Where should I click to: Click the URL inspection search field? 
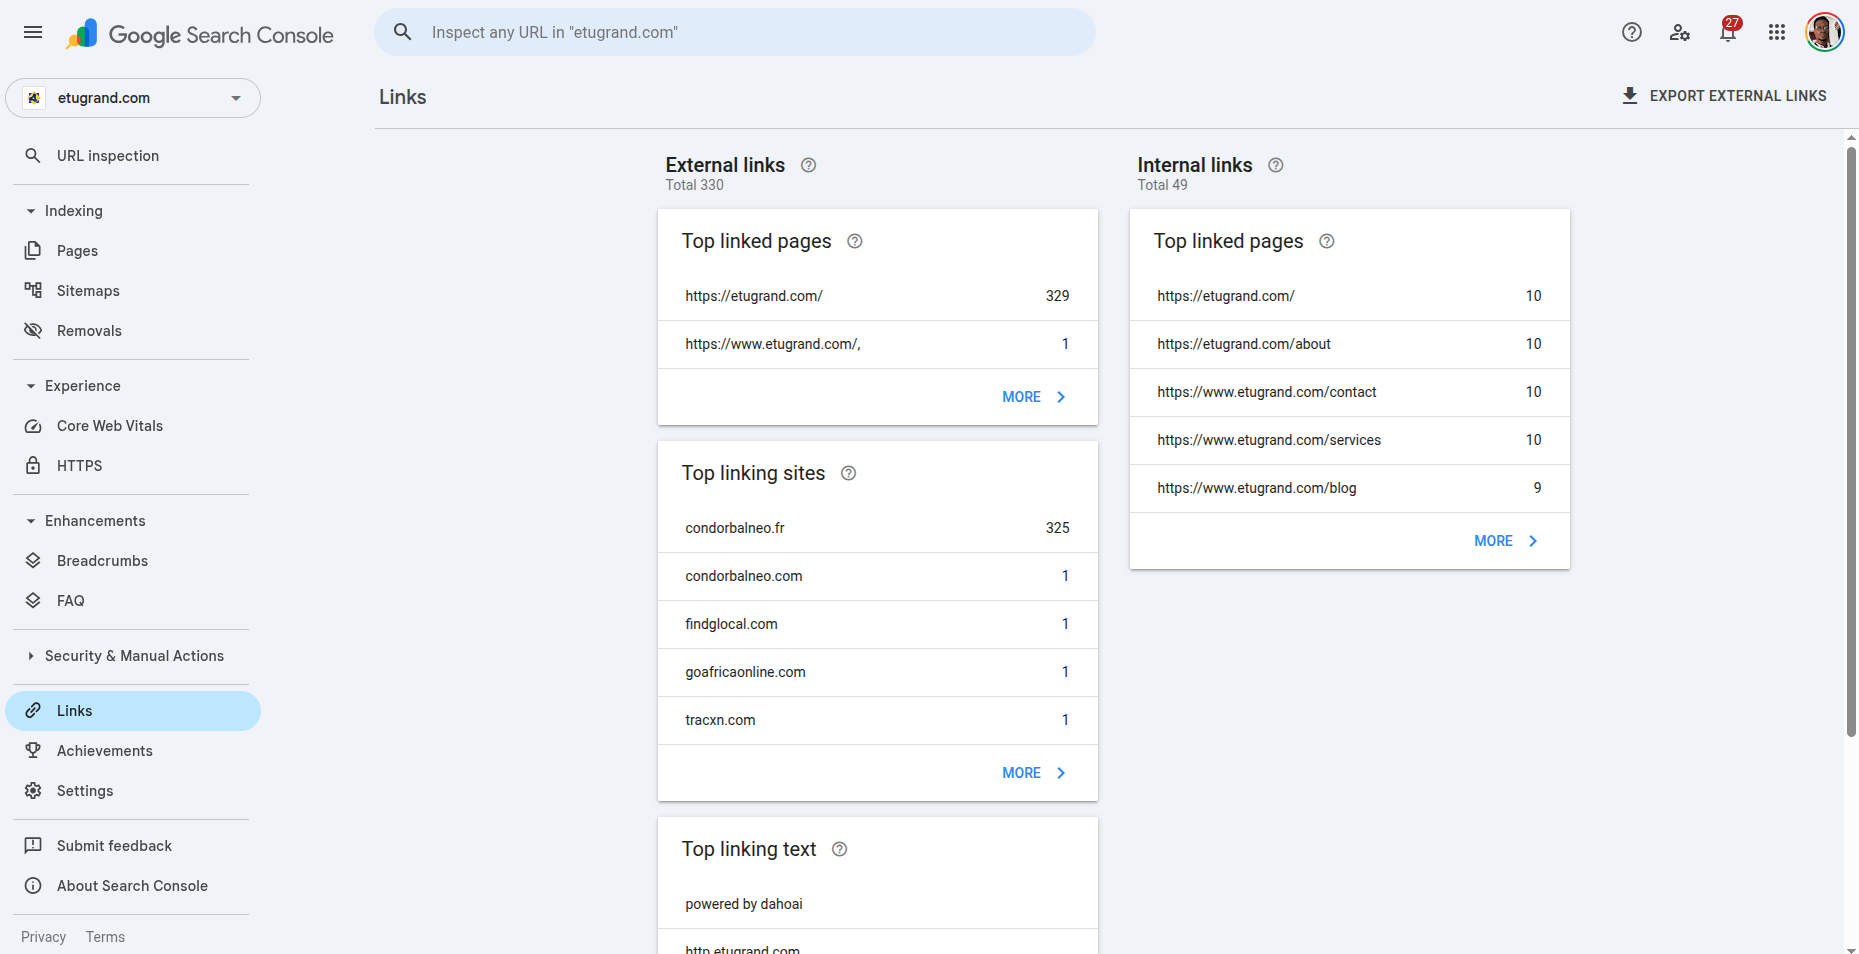tap(734, 32)
